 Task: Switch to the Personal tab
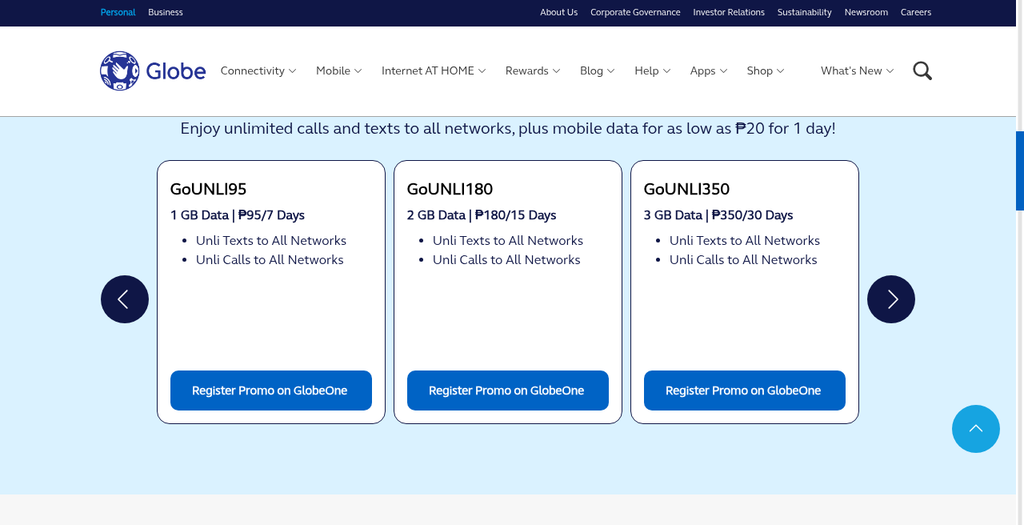pos(118,12)
